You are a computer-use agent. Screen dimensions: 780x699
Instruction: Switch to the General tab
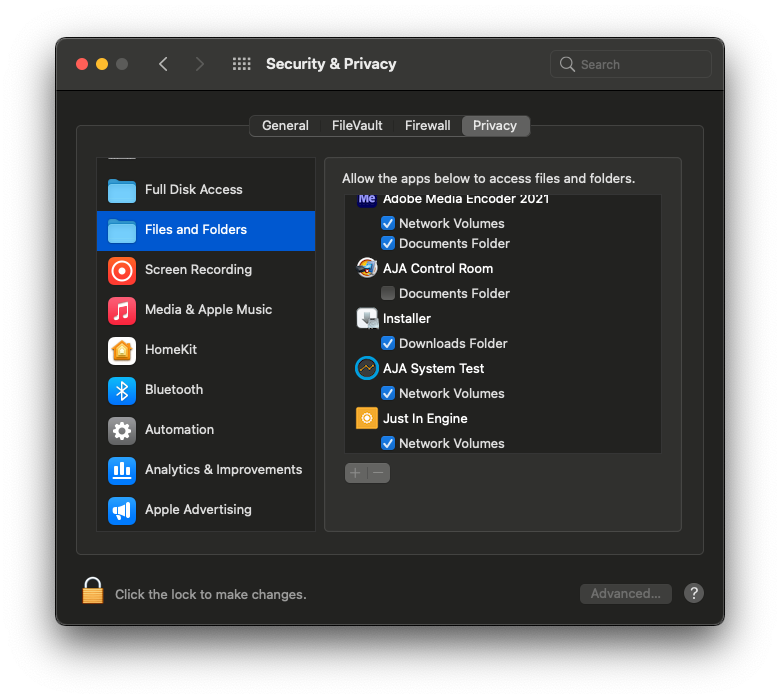[x=285, y=125]
